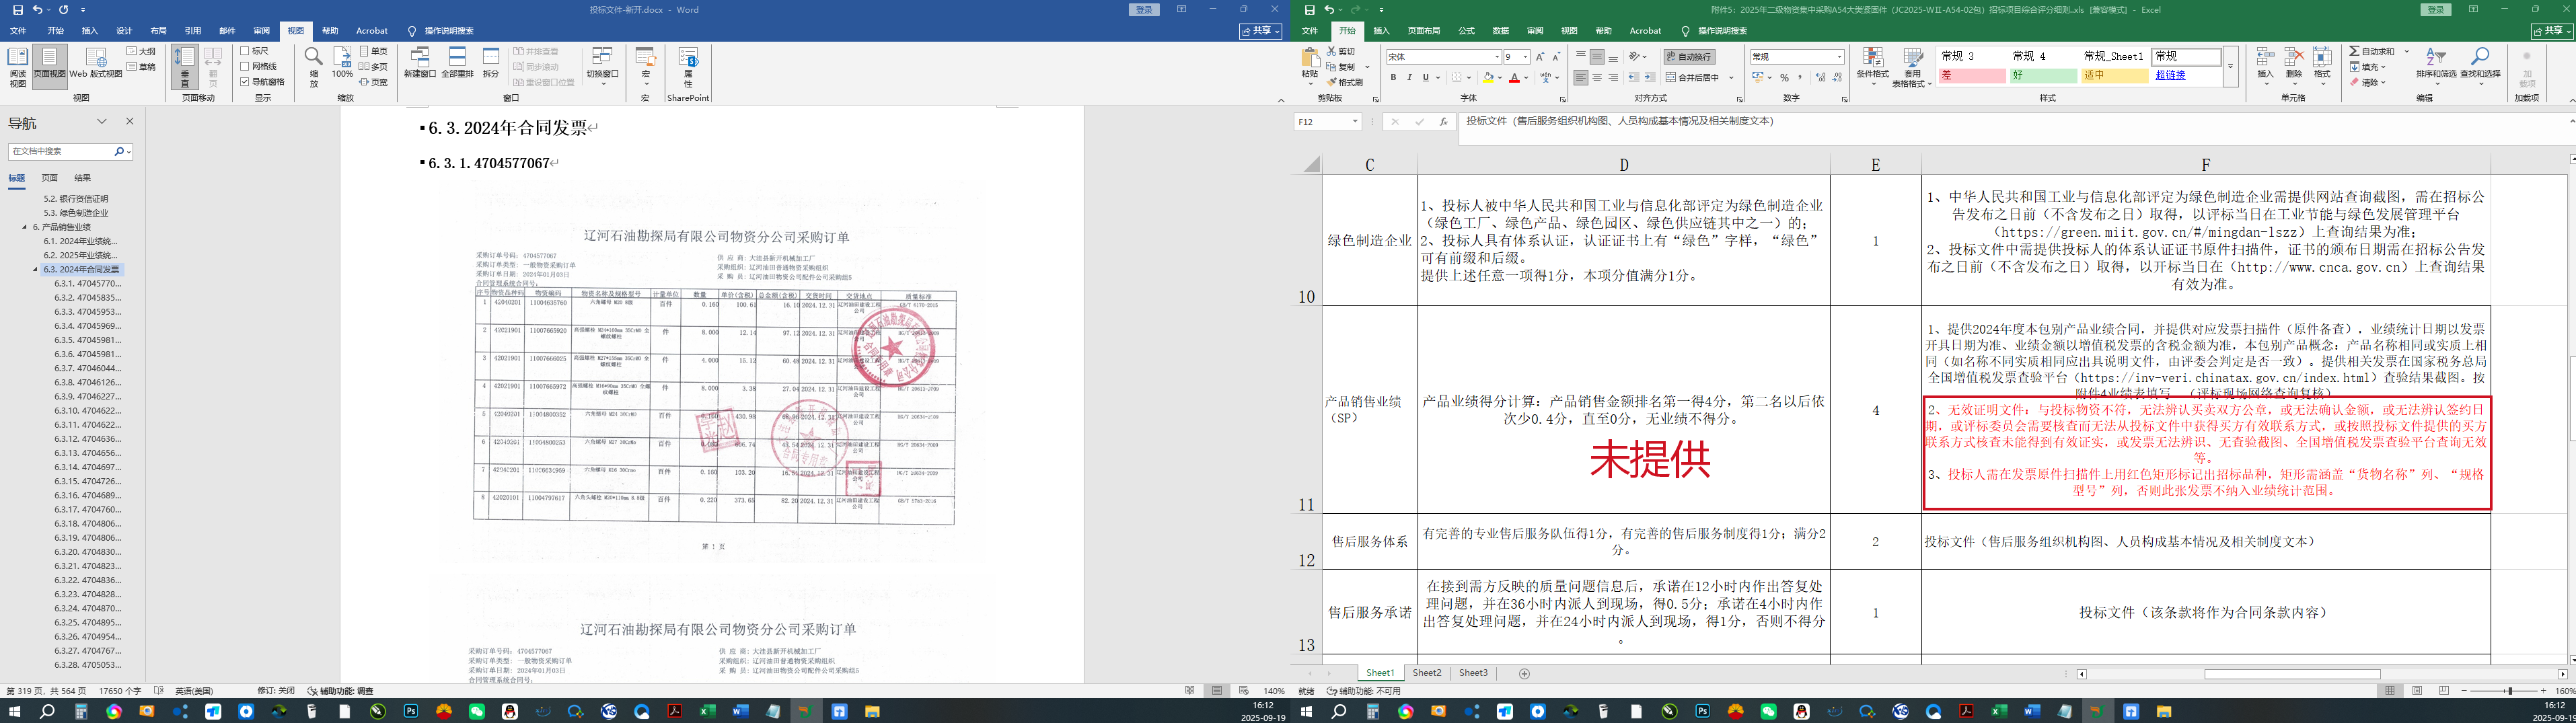Image resolution: width=2576 pixels, height=723 pixels.
Task: Cut selection using Excel scissors icon
Action: click(1342, 51)
